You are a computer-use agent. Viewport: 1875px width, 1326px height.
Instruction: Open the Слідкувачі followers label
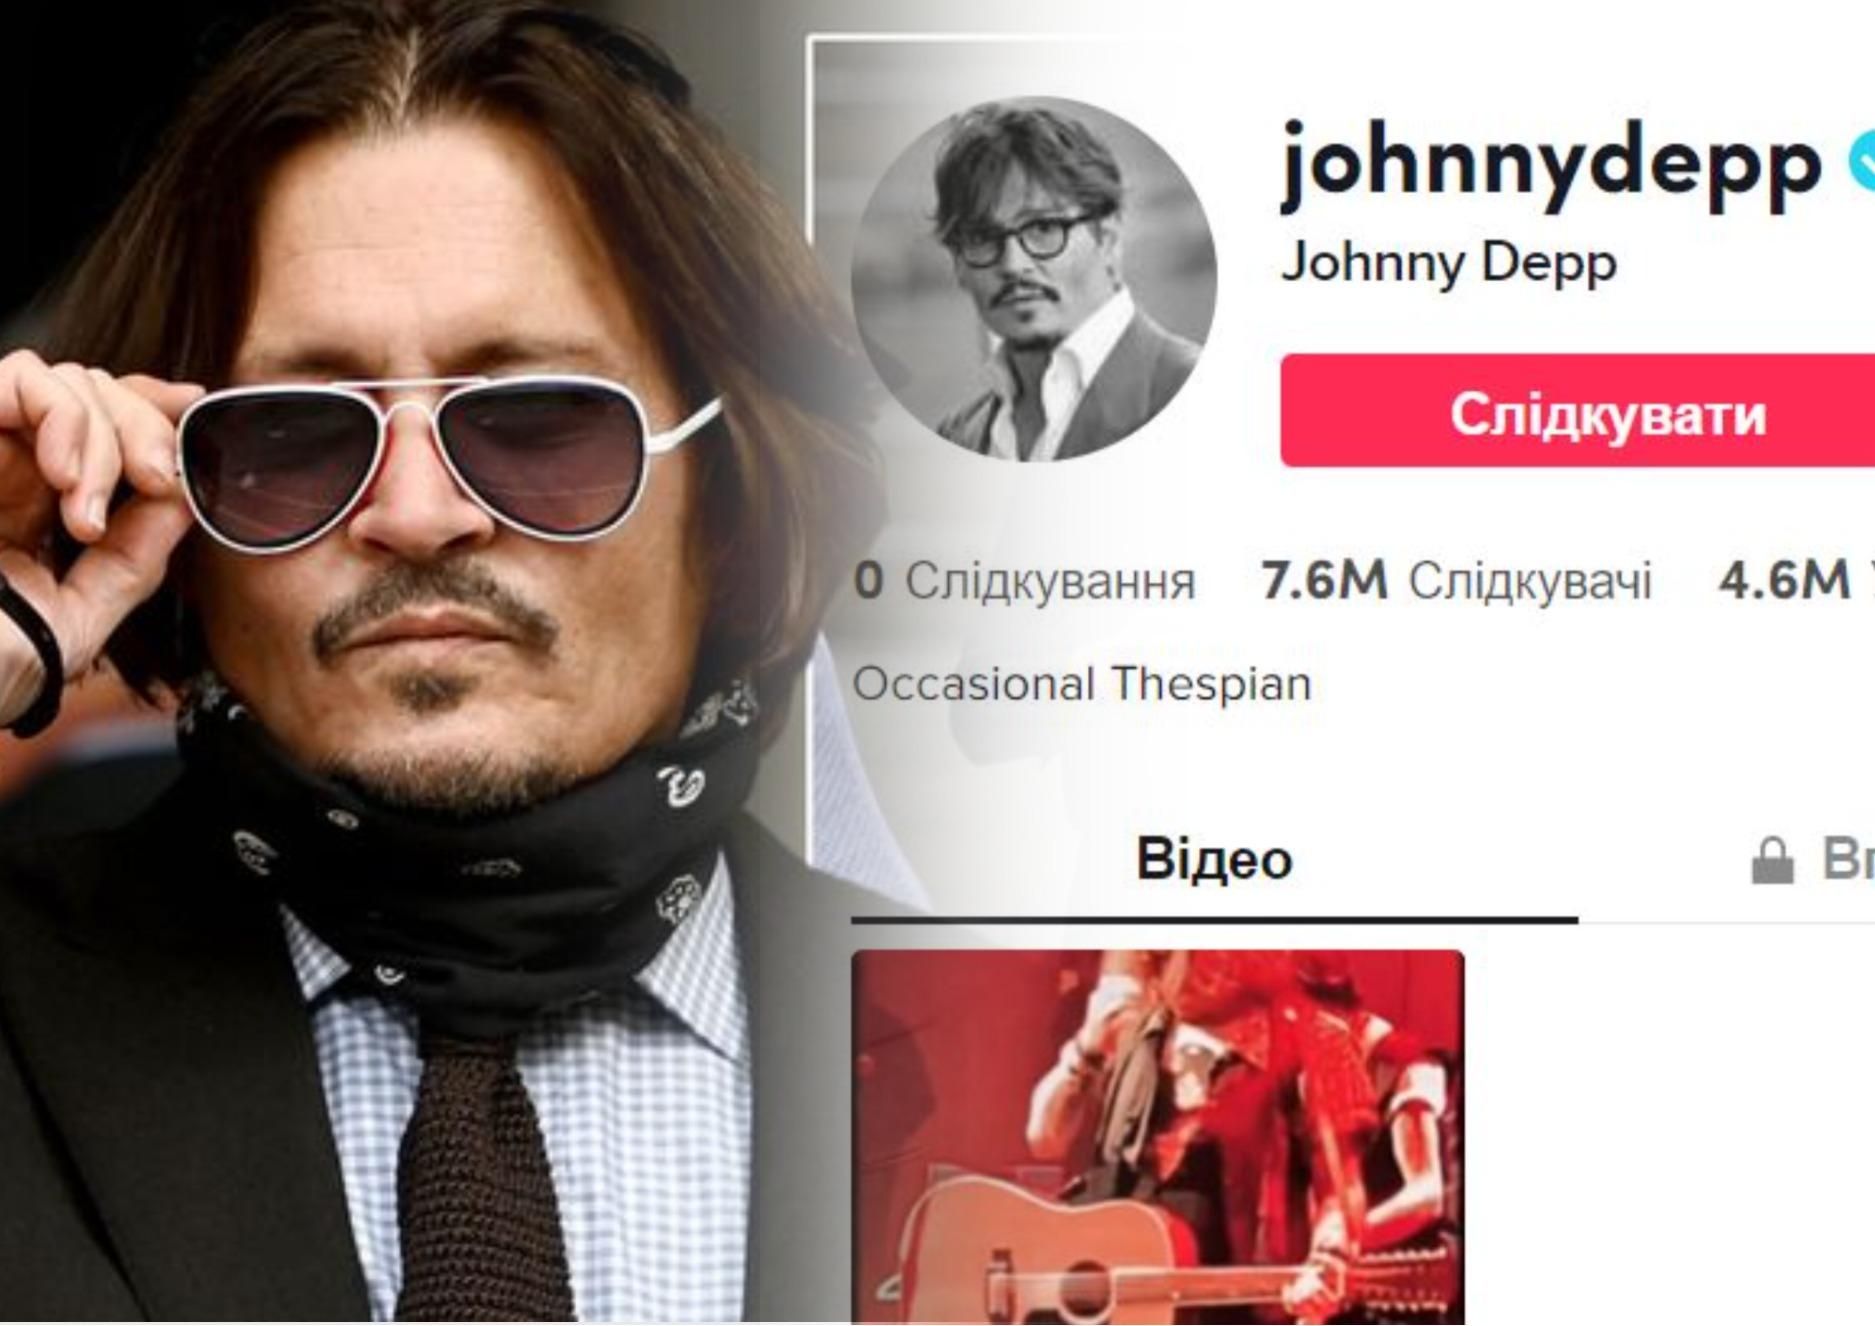(x=1530, y=581)
